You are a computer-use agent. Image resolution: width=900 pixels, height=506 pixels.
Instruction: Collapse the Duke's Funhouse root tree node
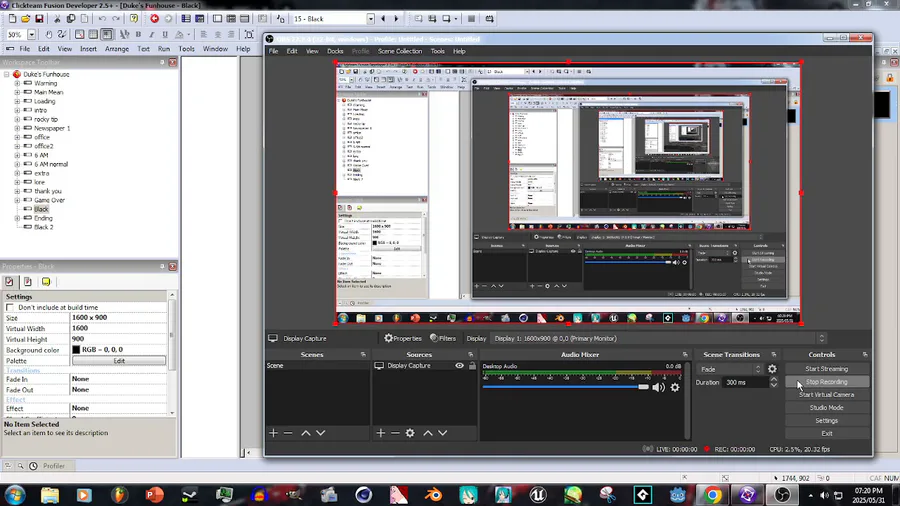7,74
